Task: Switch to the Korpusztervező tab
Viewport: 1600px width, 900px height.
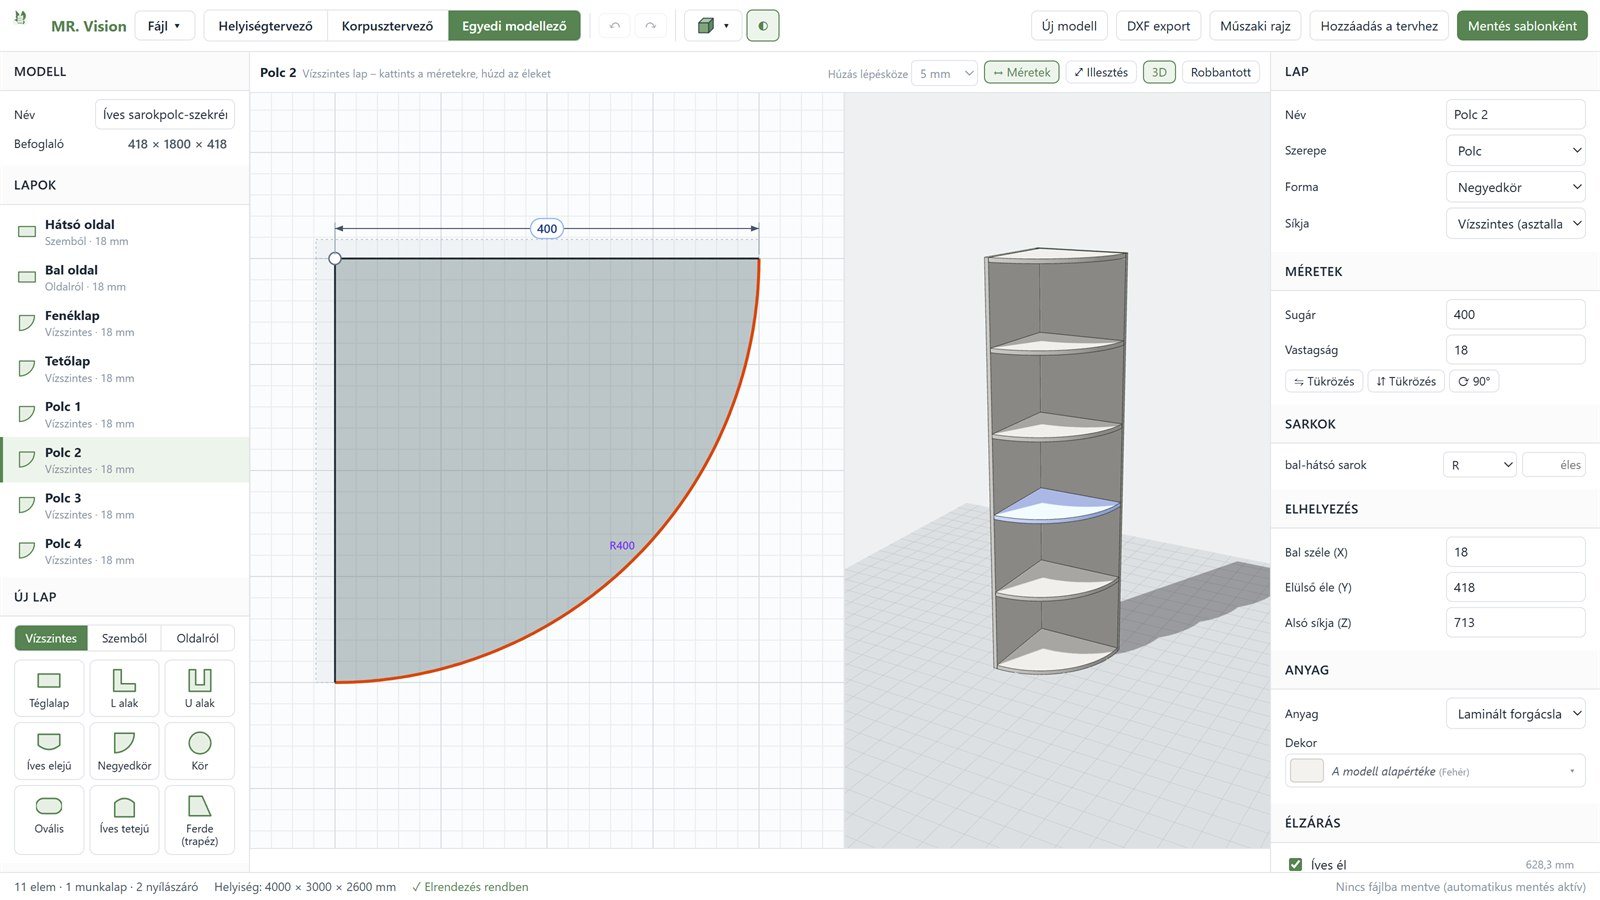Action: (x=387, y=26)
